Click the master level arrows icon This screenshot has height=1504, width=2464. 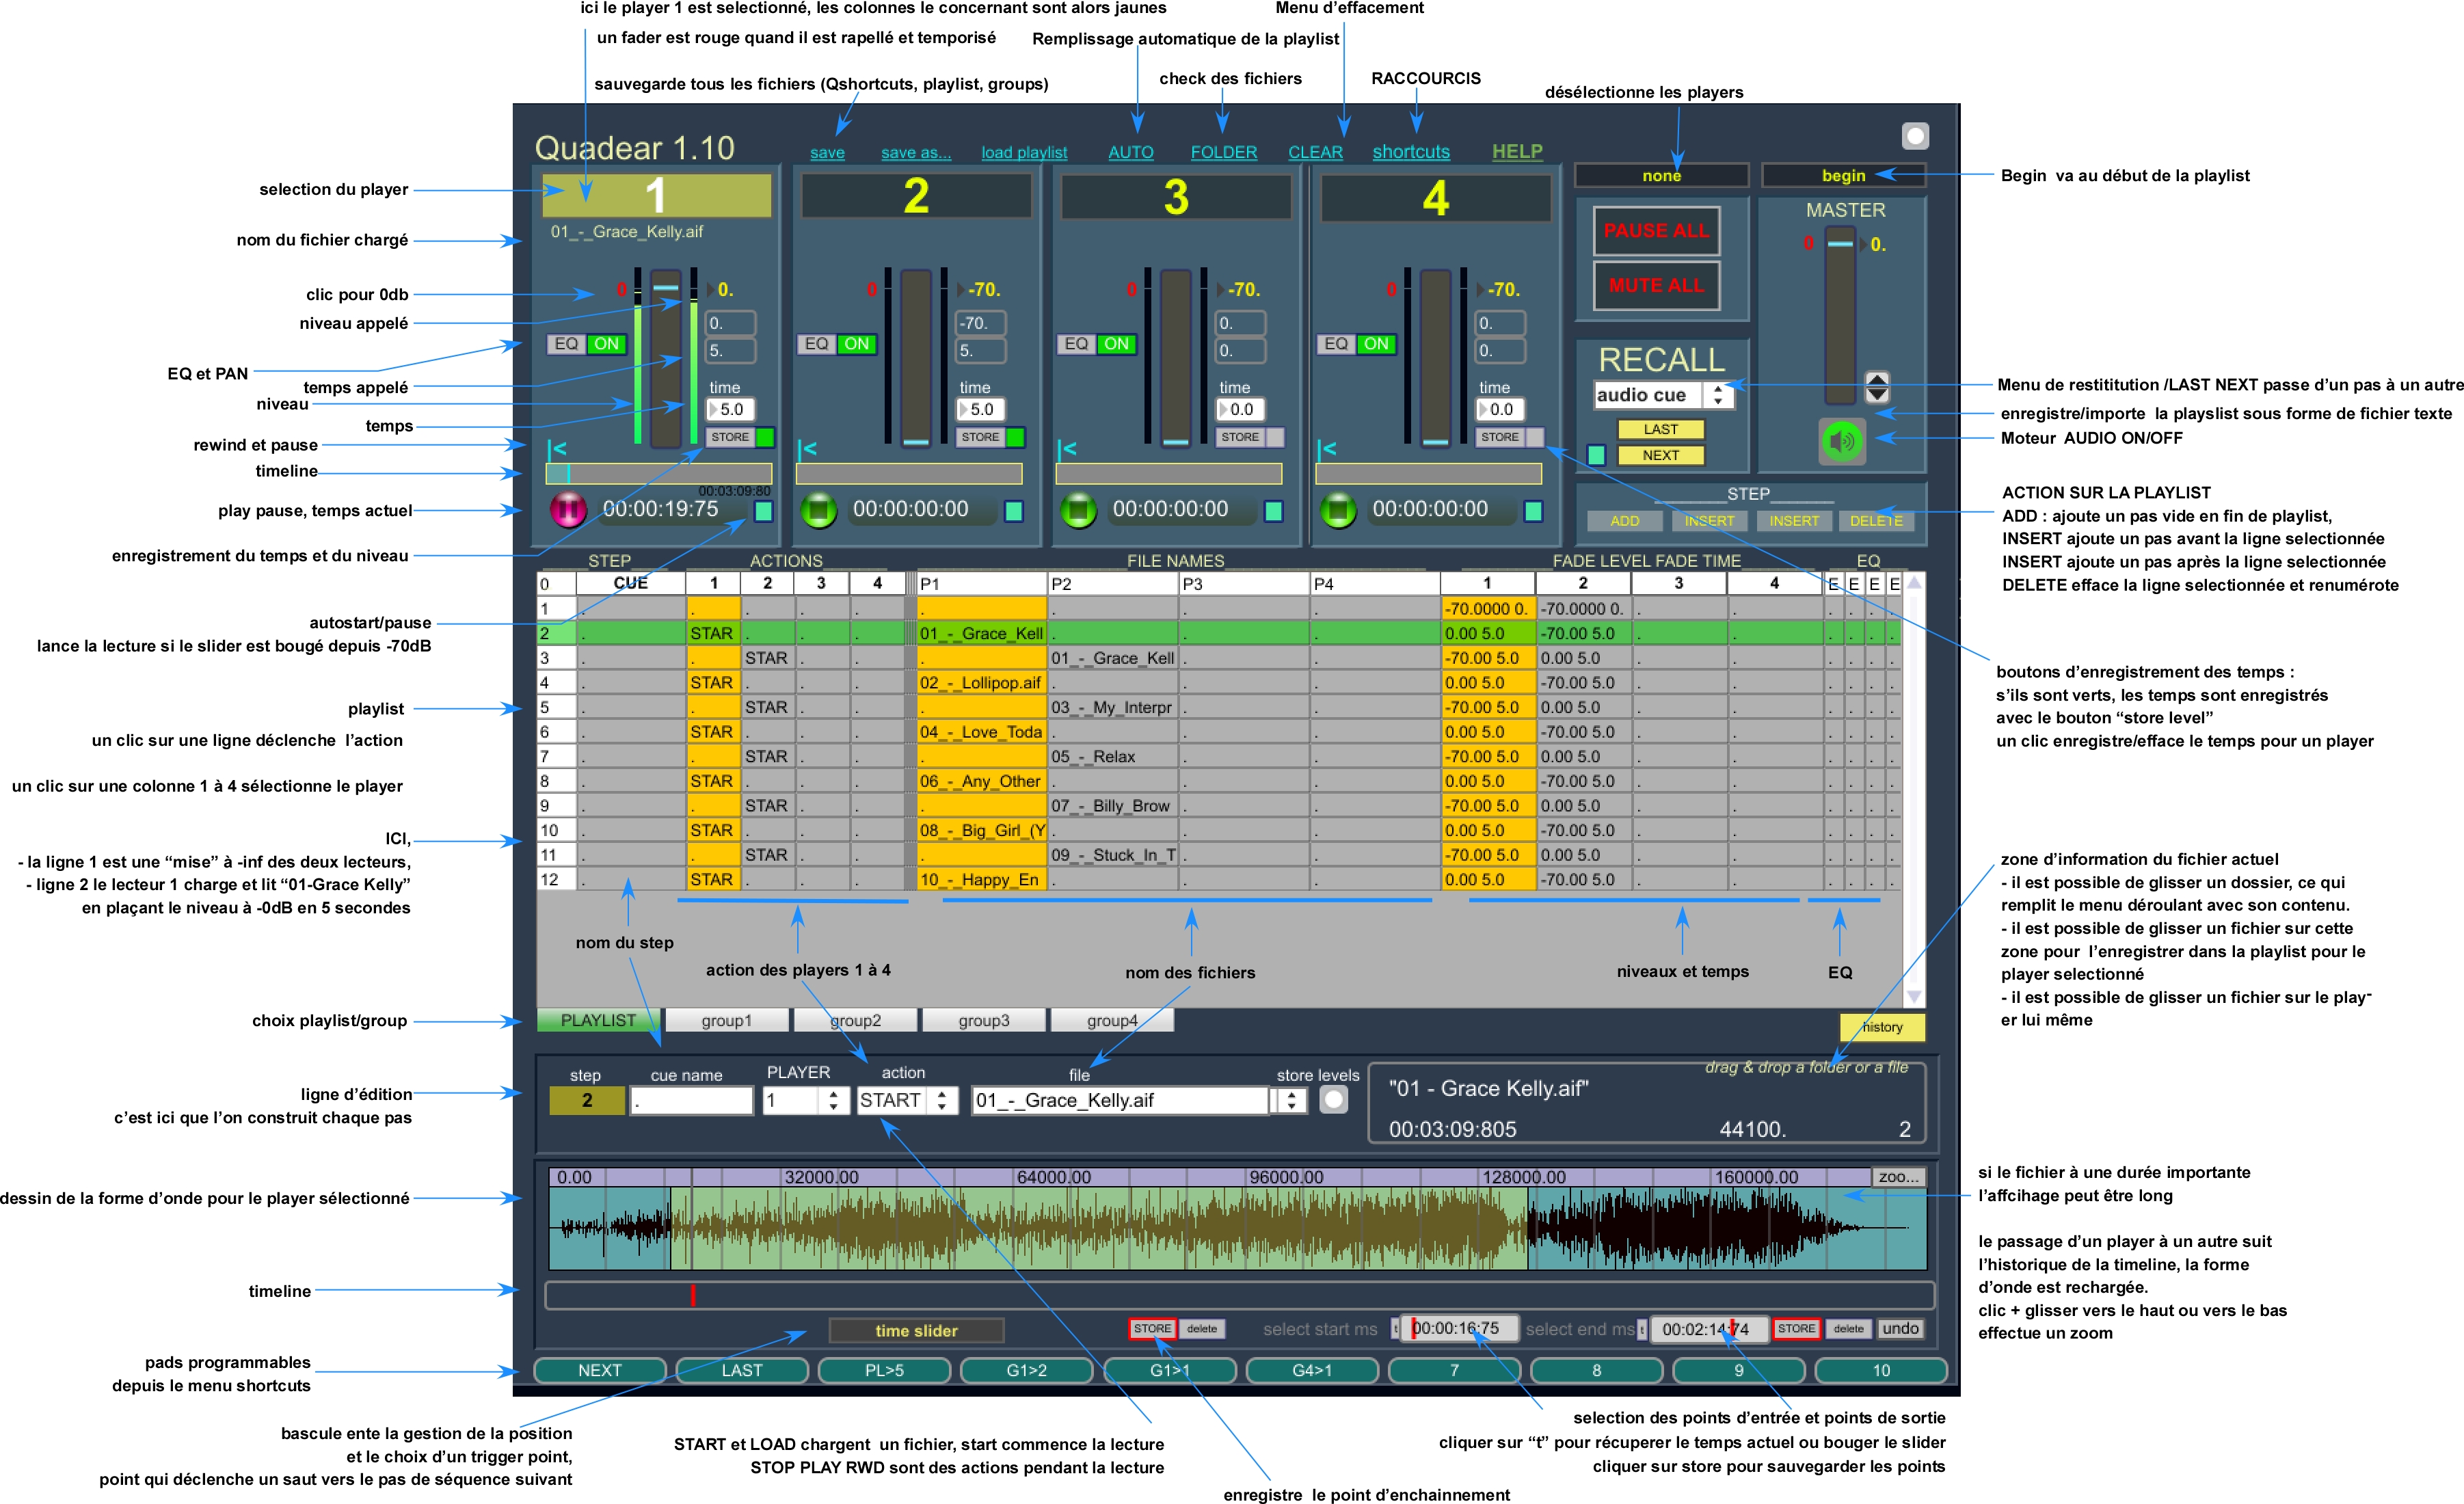(x=1877, y=386)
